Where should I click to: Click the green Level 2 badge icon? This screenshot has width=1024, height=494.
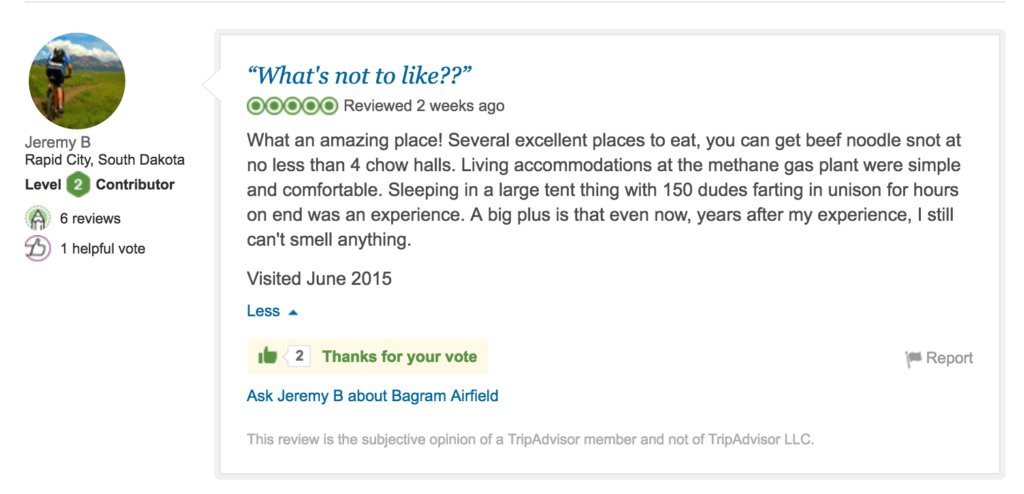click(78, 185)
